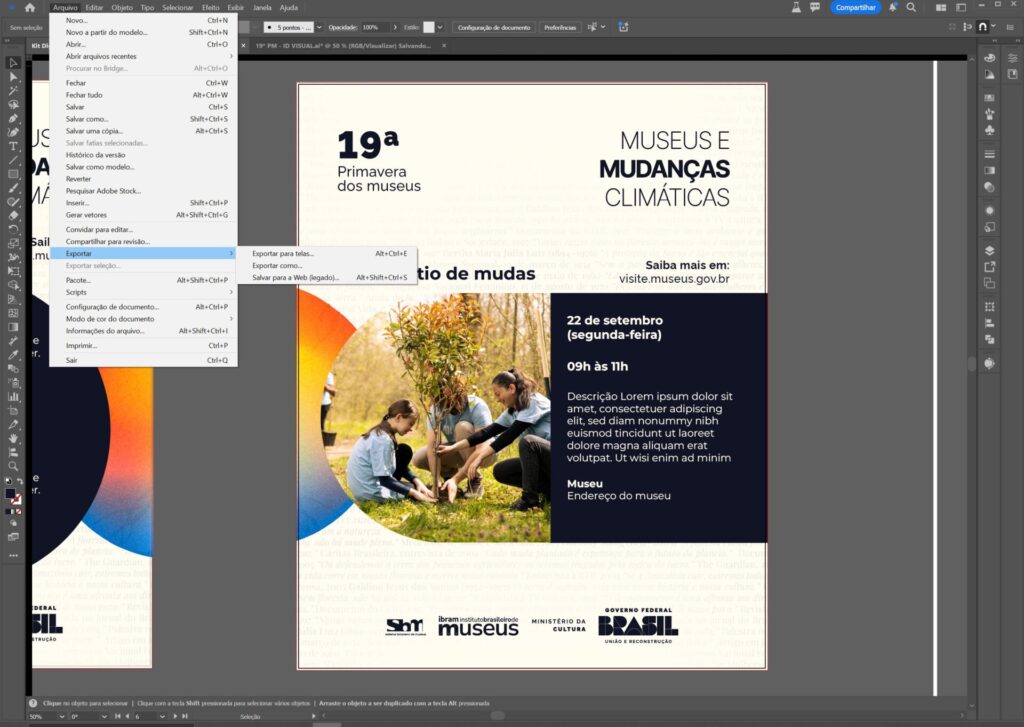This screenshot has height=727, width=1024.
Task: Open the Janela menu in the menu bar
Action: coord(262,7)
